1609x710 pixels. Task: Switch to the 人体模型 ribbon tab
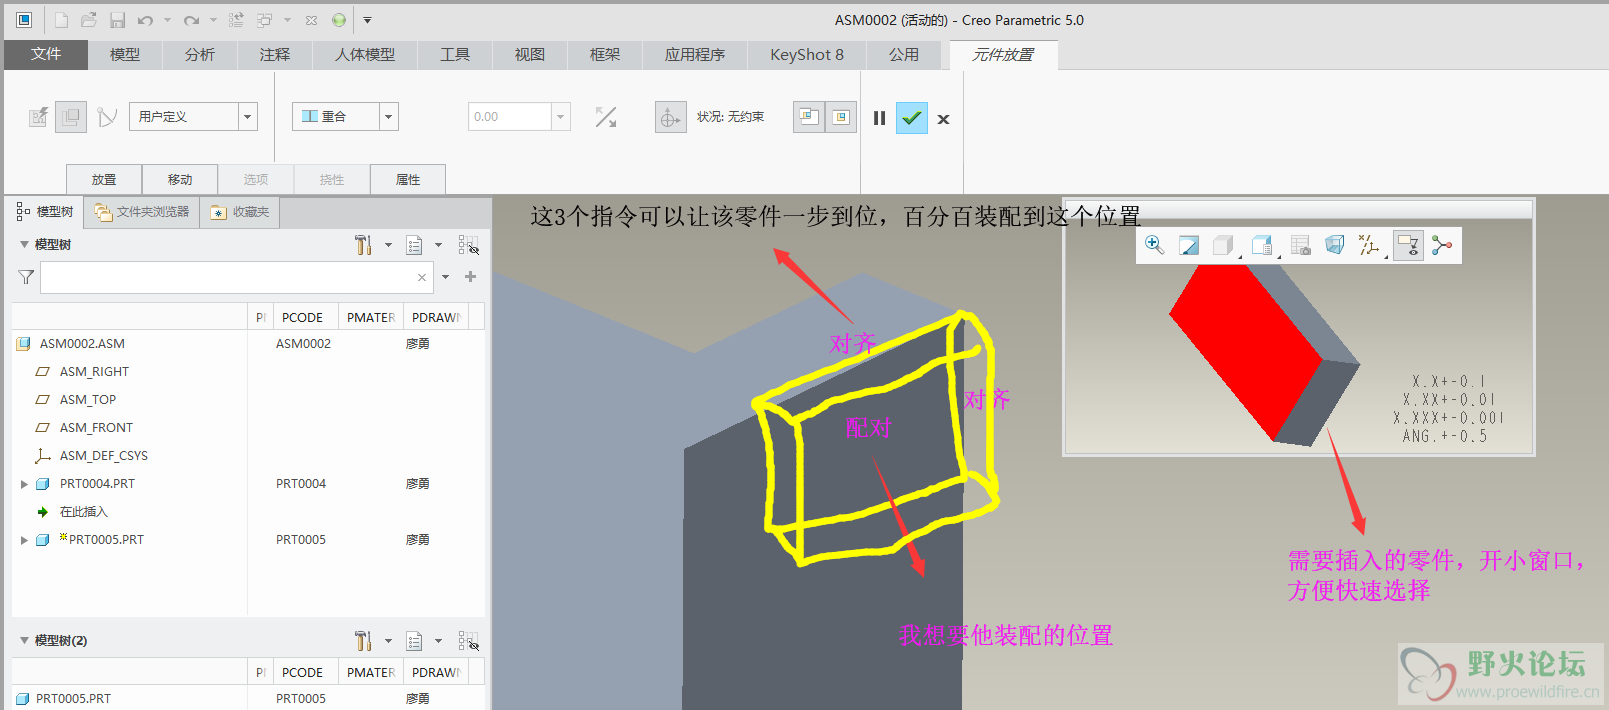(x=365, y=55)
